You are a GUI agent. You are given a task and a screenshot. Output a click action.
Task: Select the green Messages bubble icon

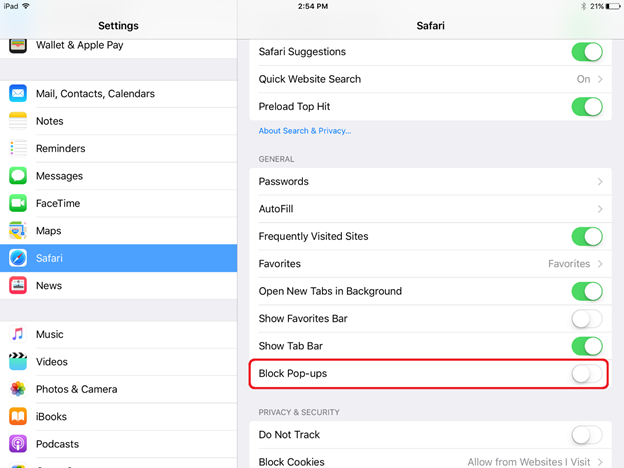coord(18,176)
